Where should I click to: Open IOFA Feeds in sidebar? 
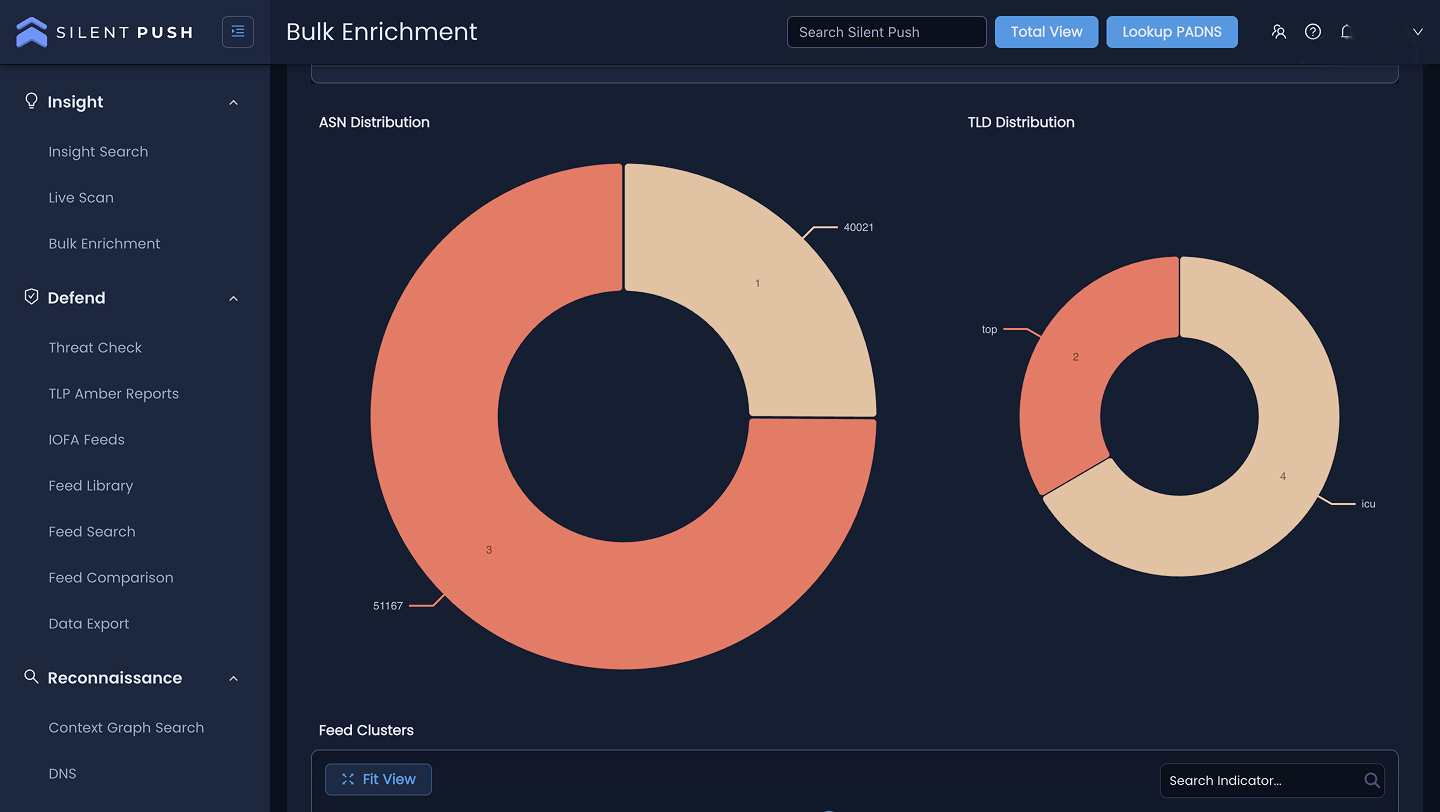(87, 440)
